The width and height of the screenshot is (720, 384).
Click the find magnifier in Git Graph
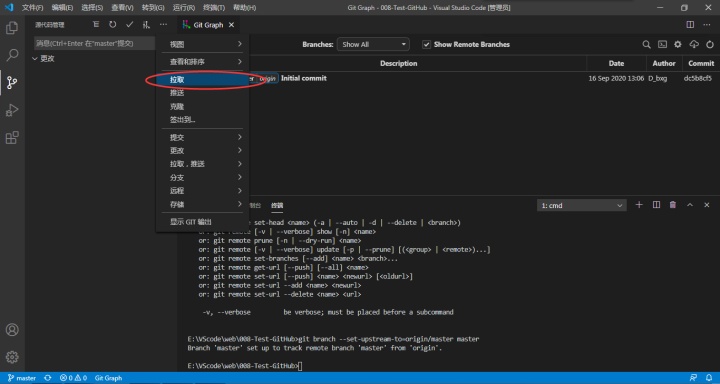pyautogui.click(x=646, y=45)
